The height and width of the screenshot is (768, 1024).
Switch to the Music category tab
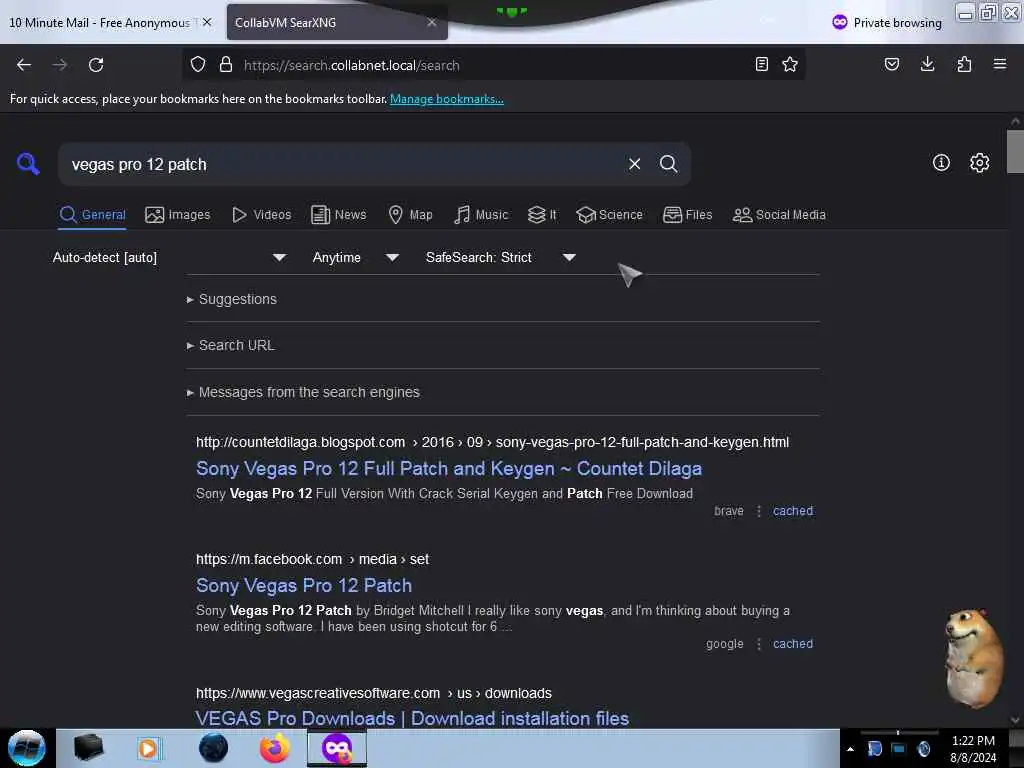tap(481, 215)
